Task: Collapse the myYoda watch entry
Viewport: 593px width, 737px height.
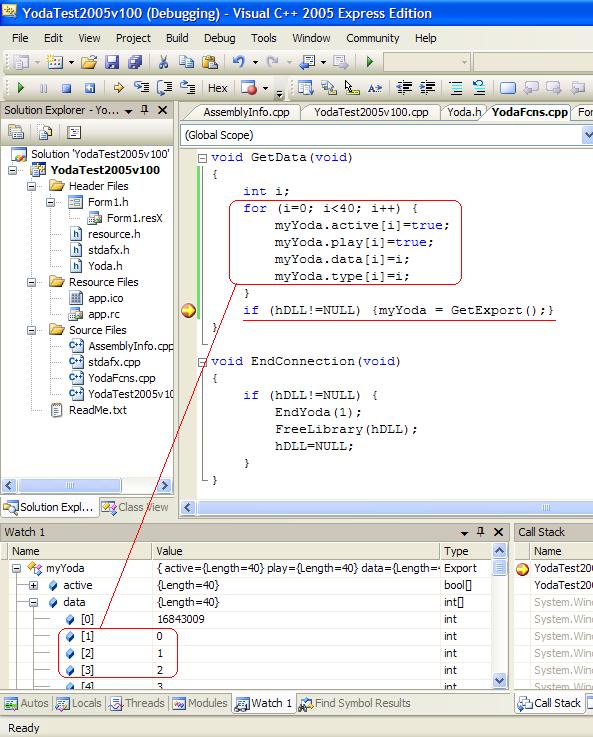Action: click(16, 569)
